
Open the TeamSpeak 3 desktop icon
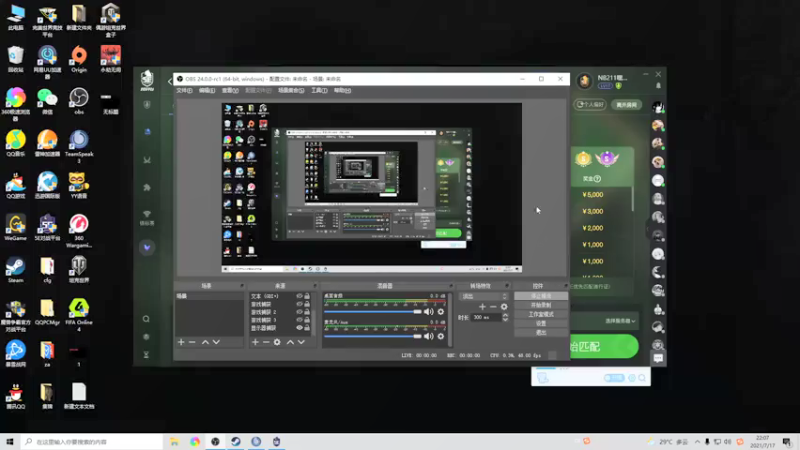coord(79,146)
